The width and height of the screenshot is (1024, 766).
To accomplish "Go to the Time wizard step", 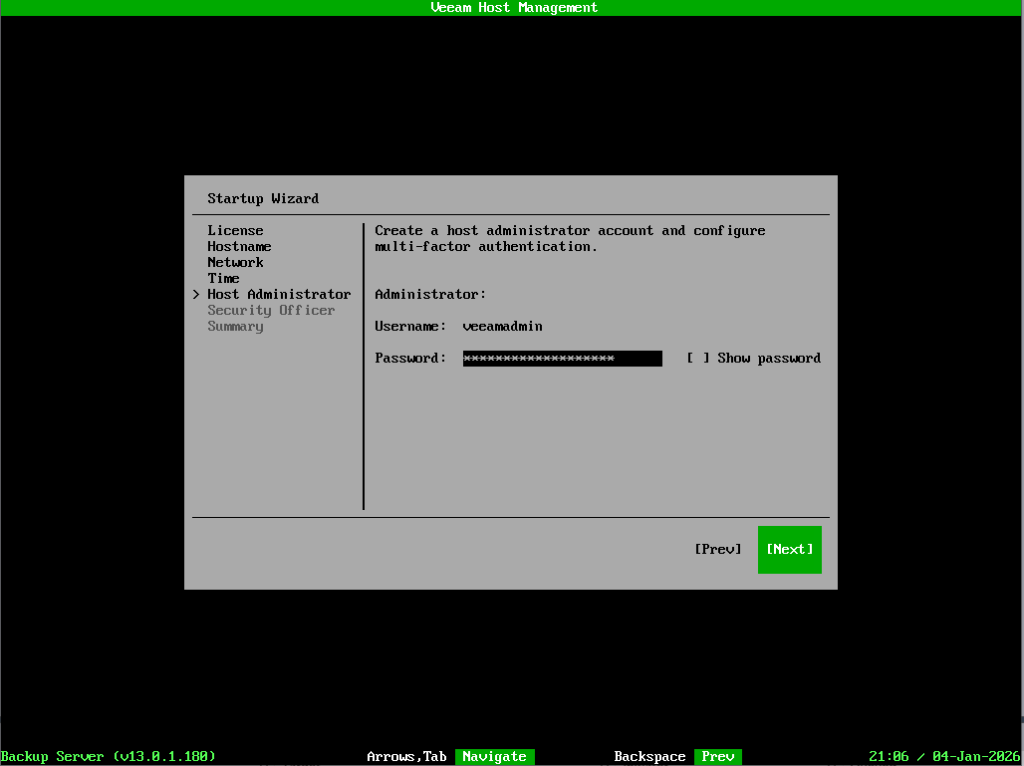I will tap(223, 278).
